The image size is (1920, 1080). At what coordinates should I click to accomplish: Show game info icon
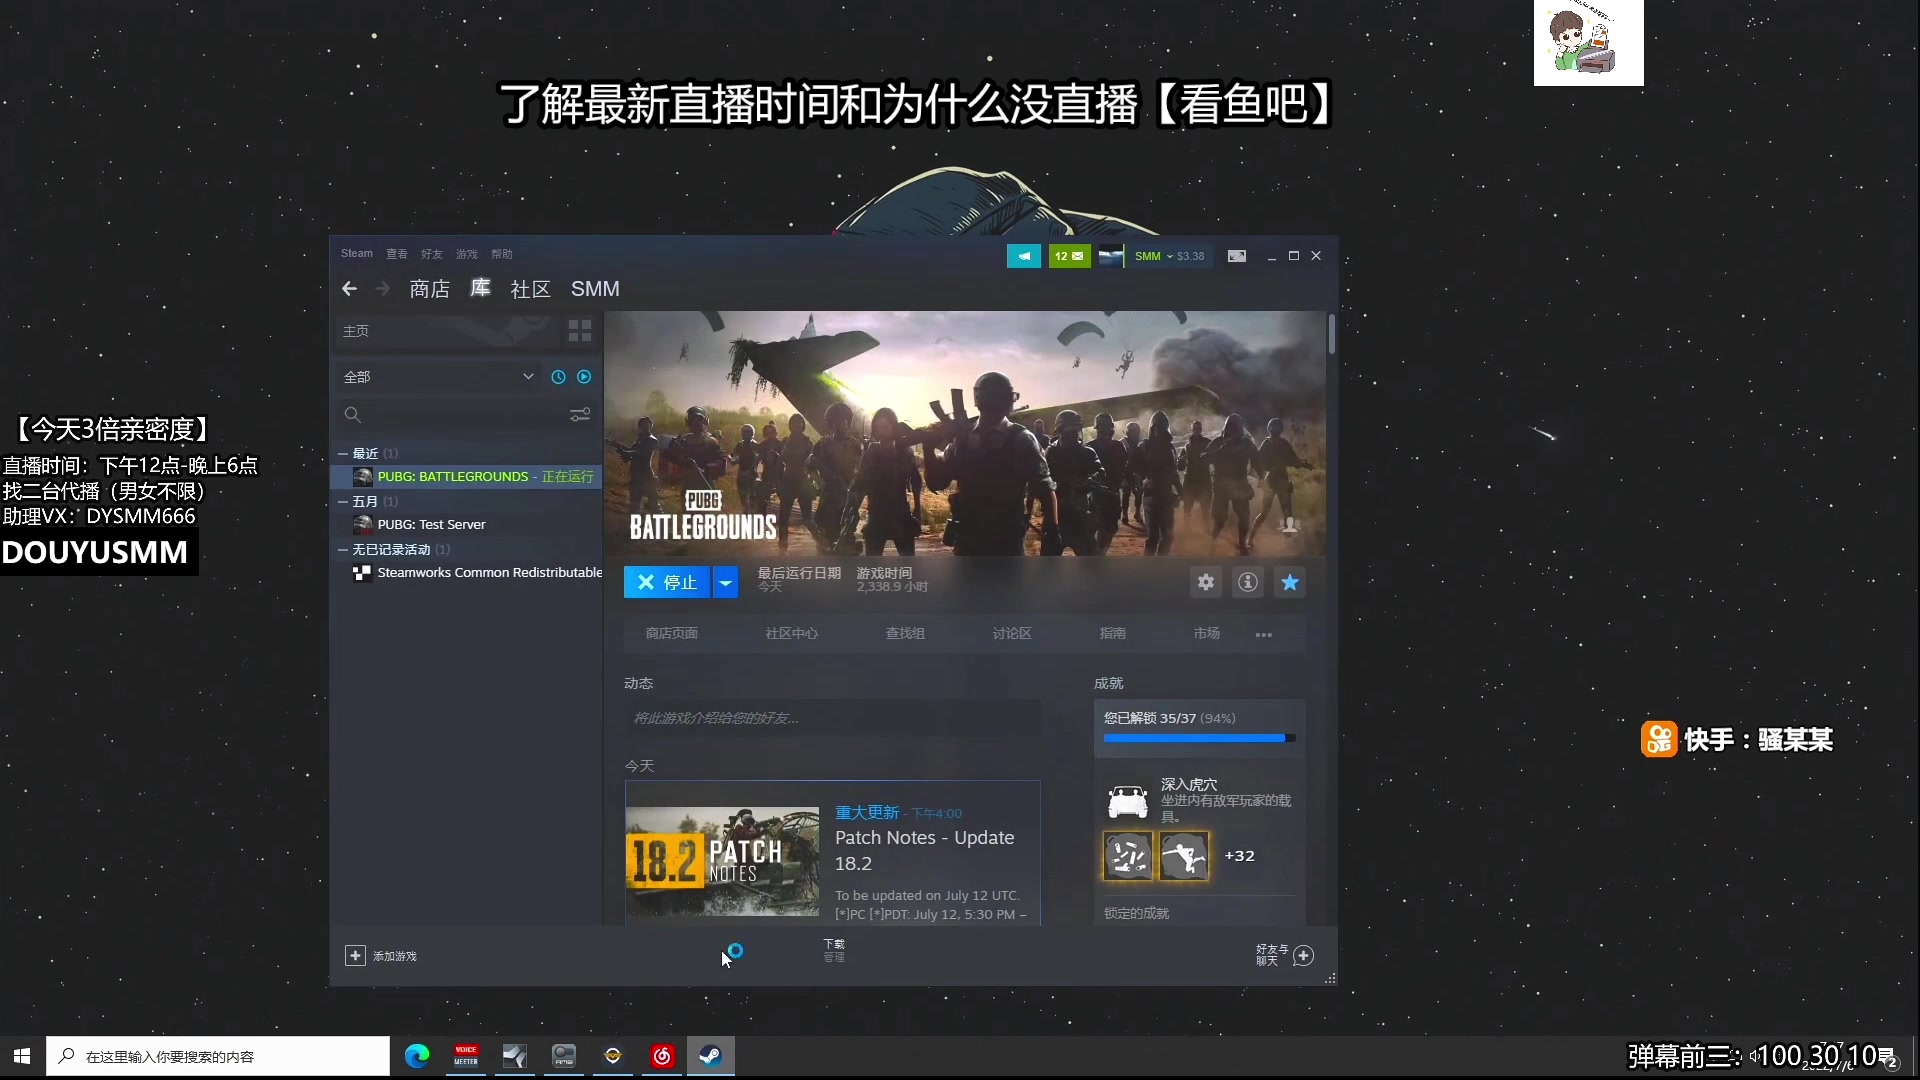1248,582
